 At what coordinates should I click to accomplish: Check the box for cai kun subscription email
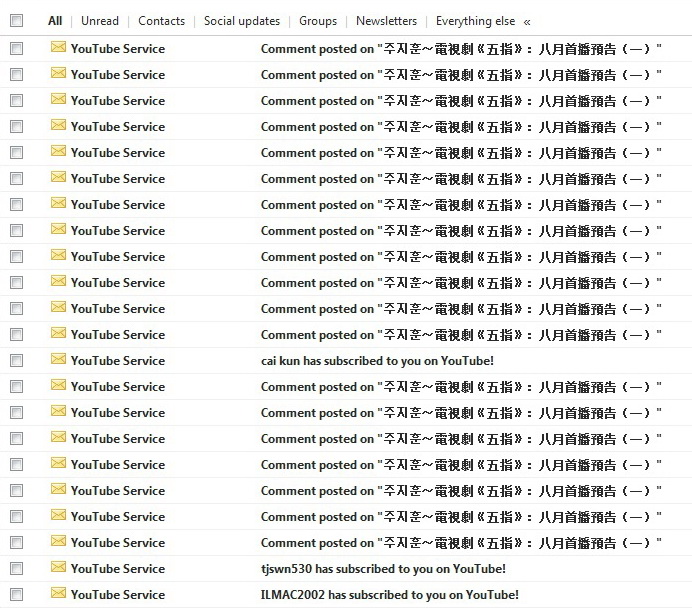click(x=16, y=360)
